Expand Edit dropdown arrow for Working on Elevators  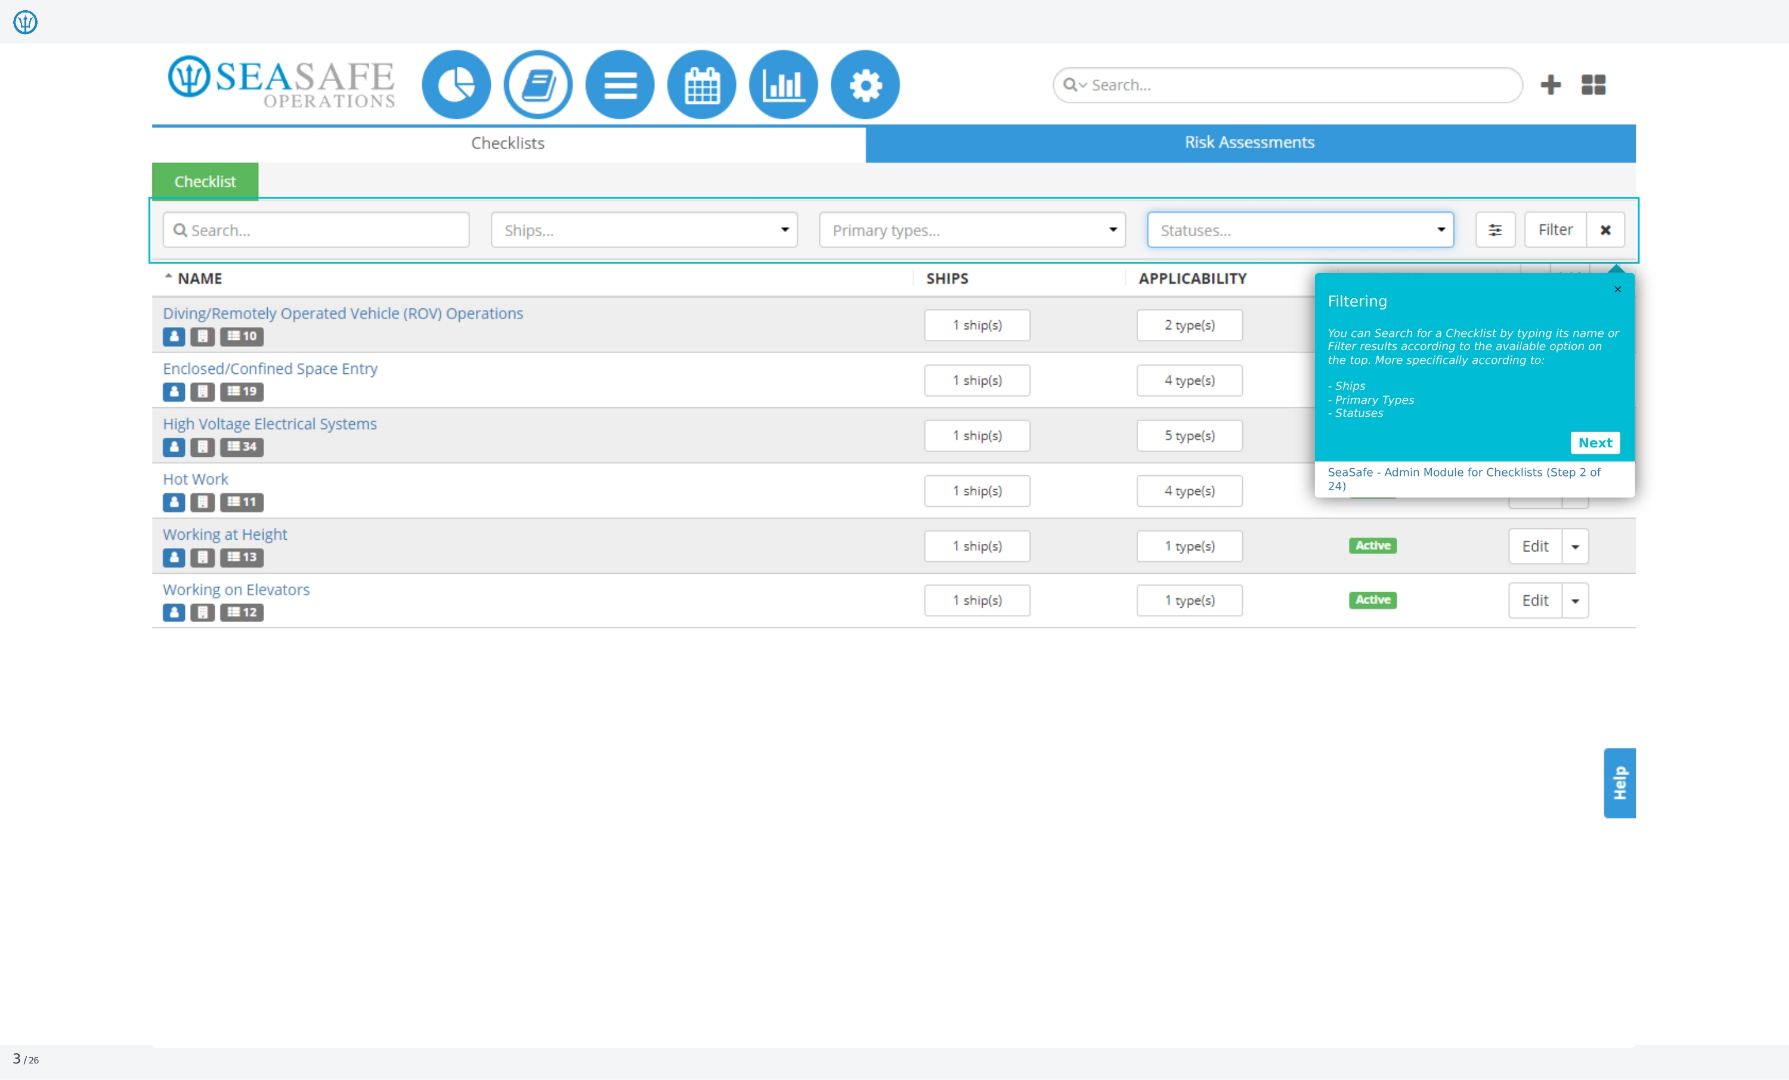(1575, 601)
